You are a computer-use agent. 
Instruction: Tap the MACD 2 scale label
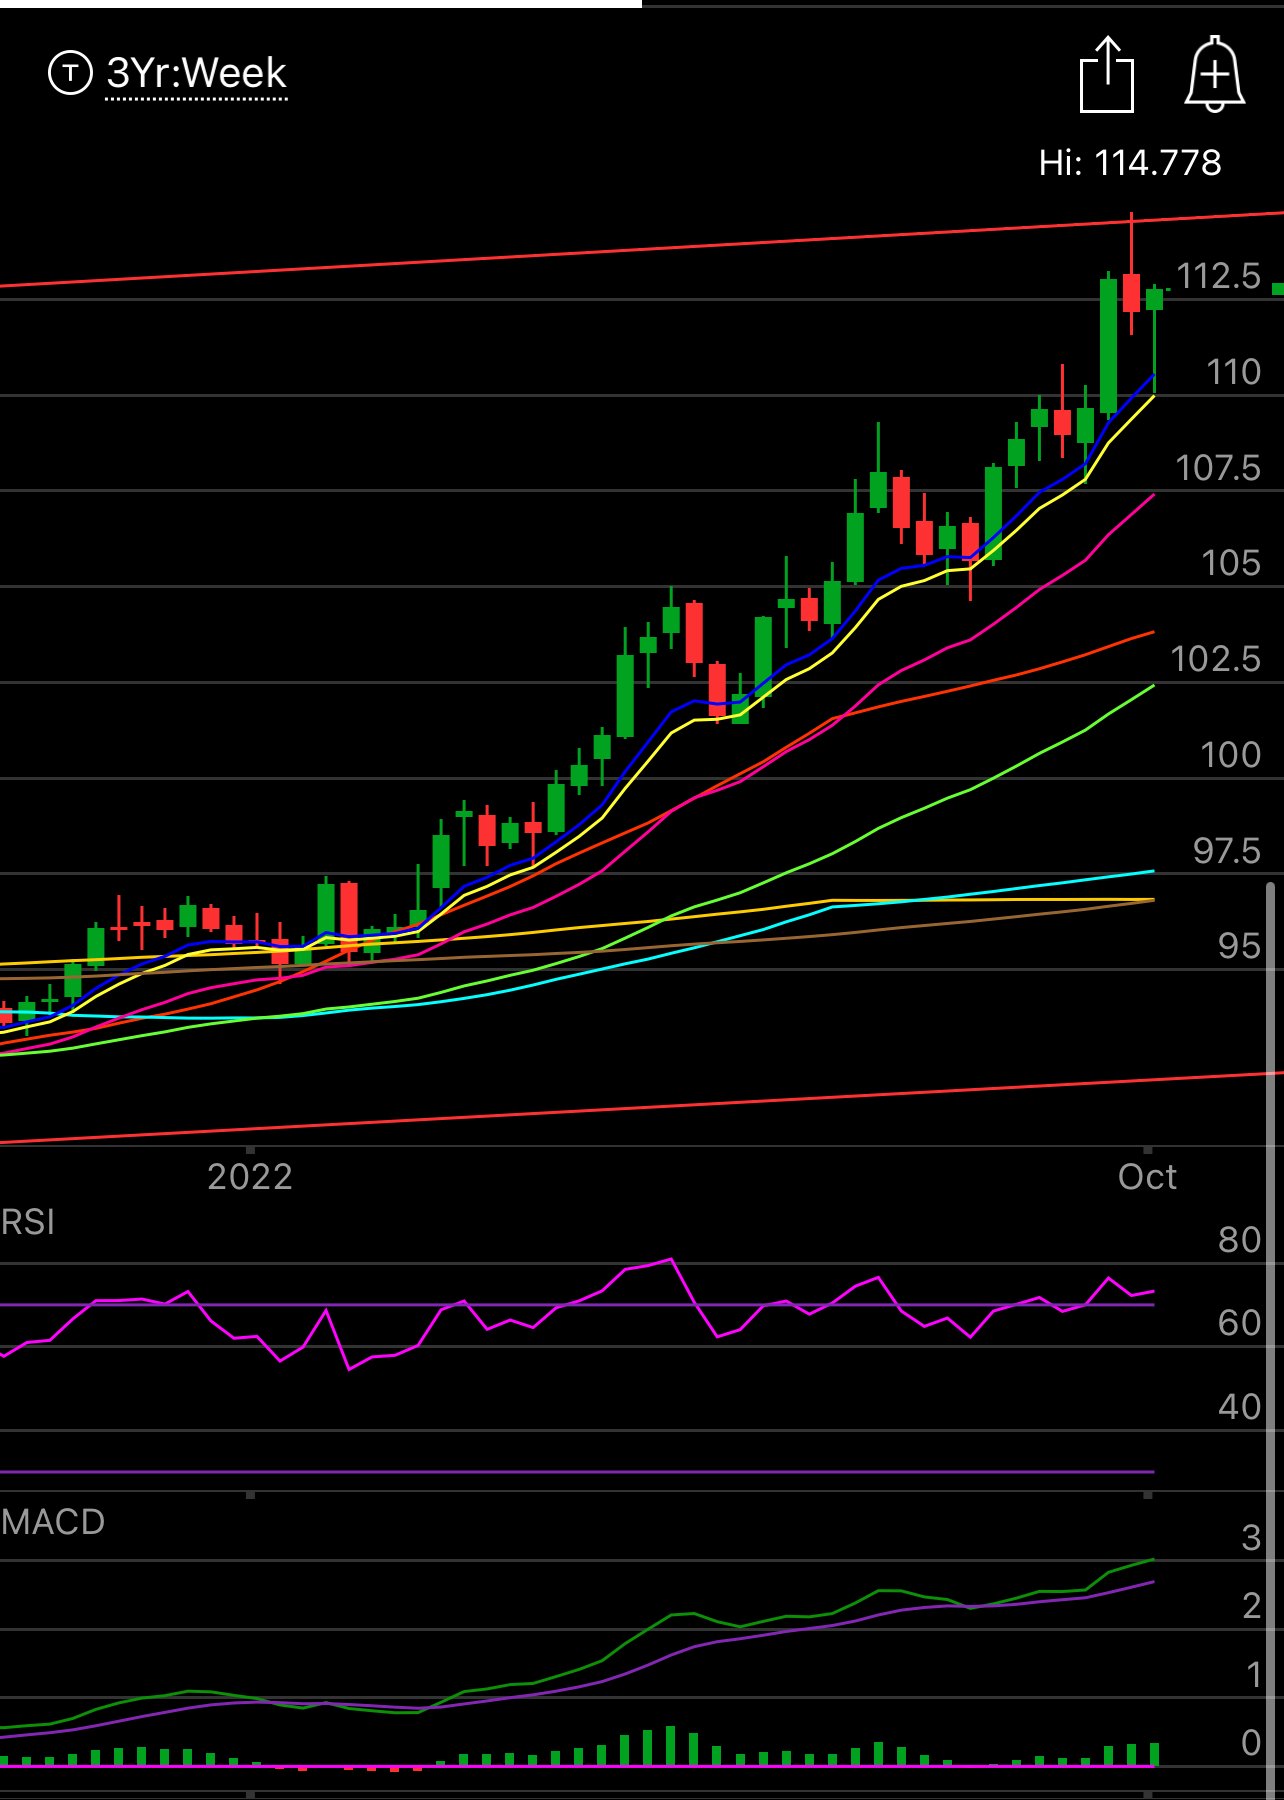1251,1606
